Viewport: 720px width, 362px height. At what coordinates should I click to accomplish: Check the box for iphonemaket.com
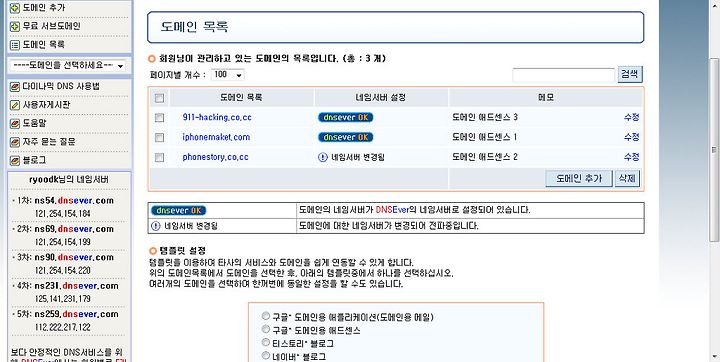click(x=159, y=137)
